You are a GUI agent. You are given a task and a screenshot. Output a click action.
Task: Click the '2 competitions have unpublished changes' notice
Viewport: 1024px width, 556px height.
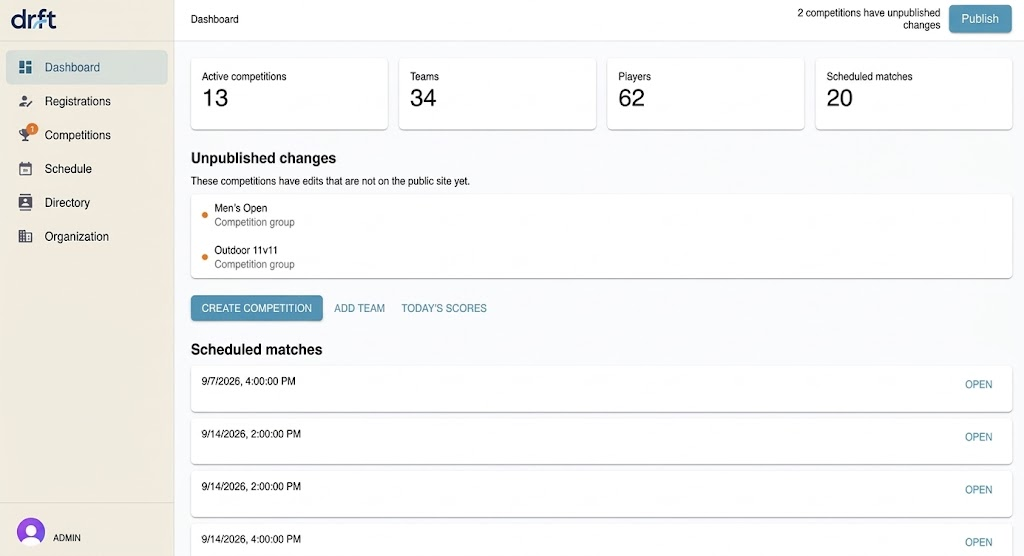869,19
